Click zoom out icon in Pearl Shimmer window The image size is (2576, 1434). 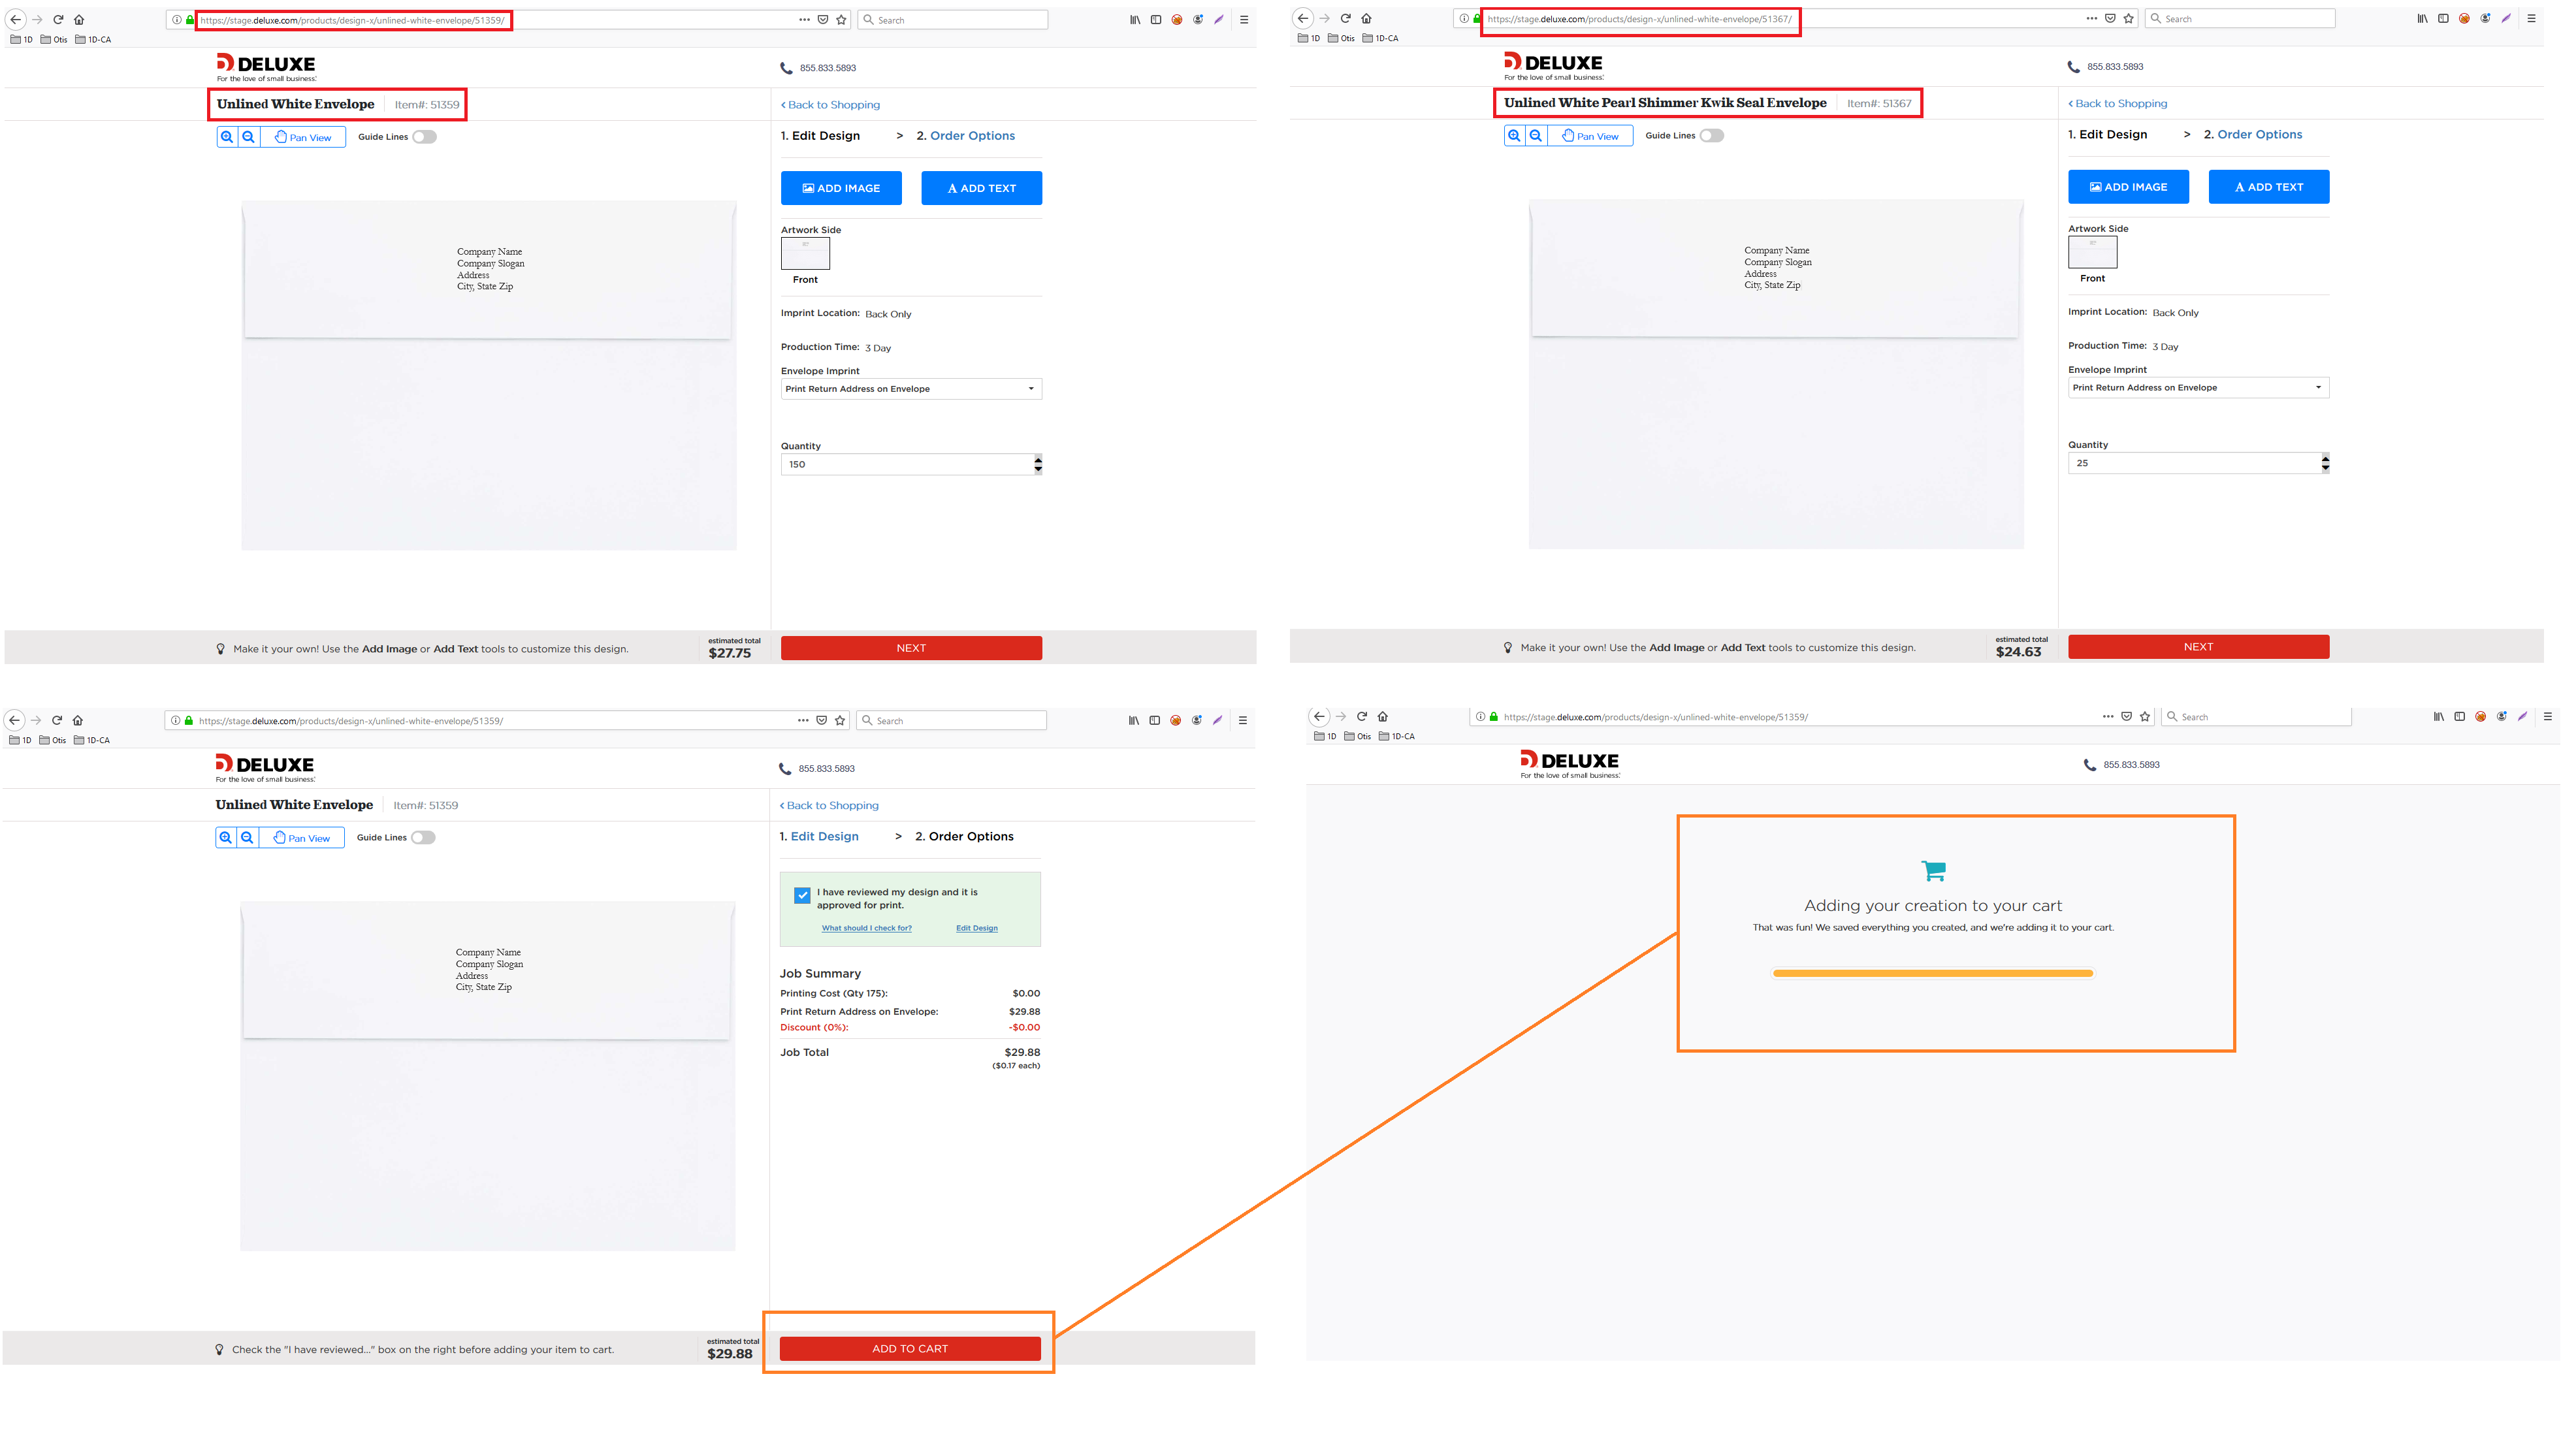(1536, 136)
